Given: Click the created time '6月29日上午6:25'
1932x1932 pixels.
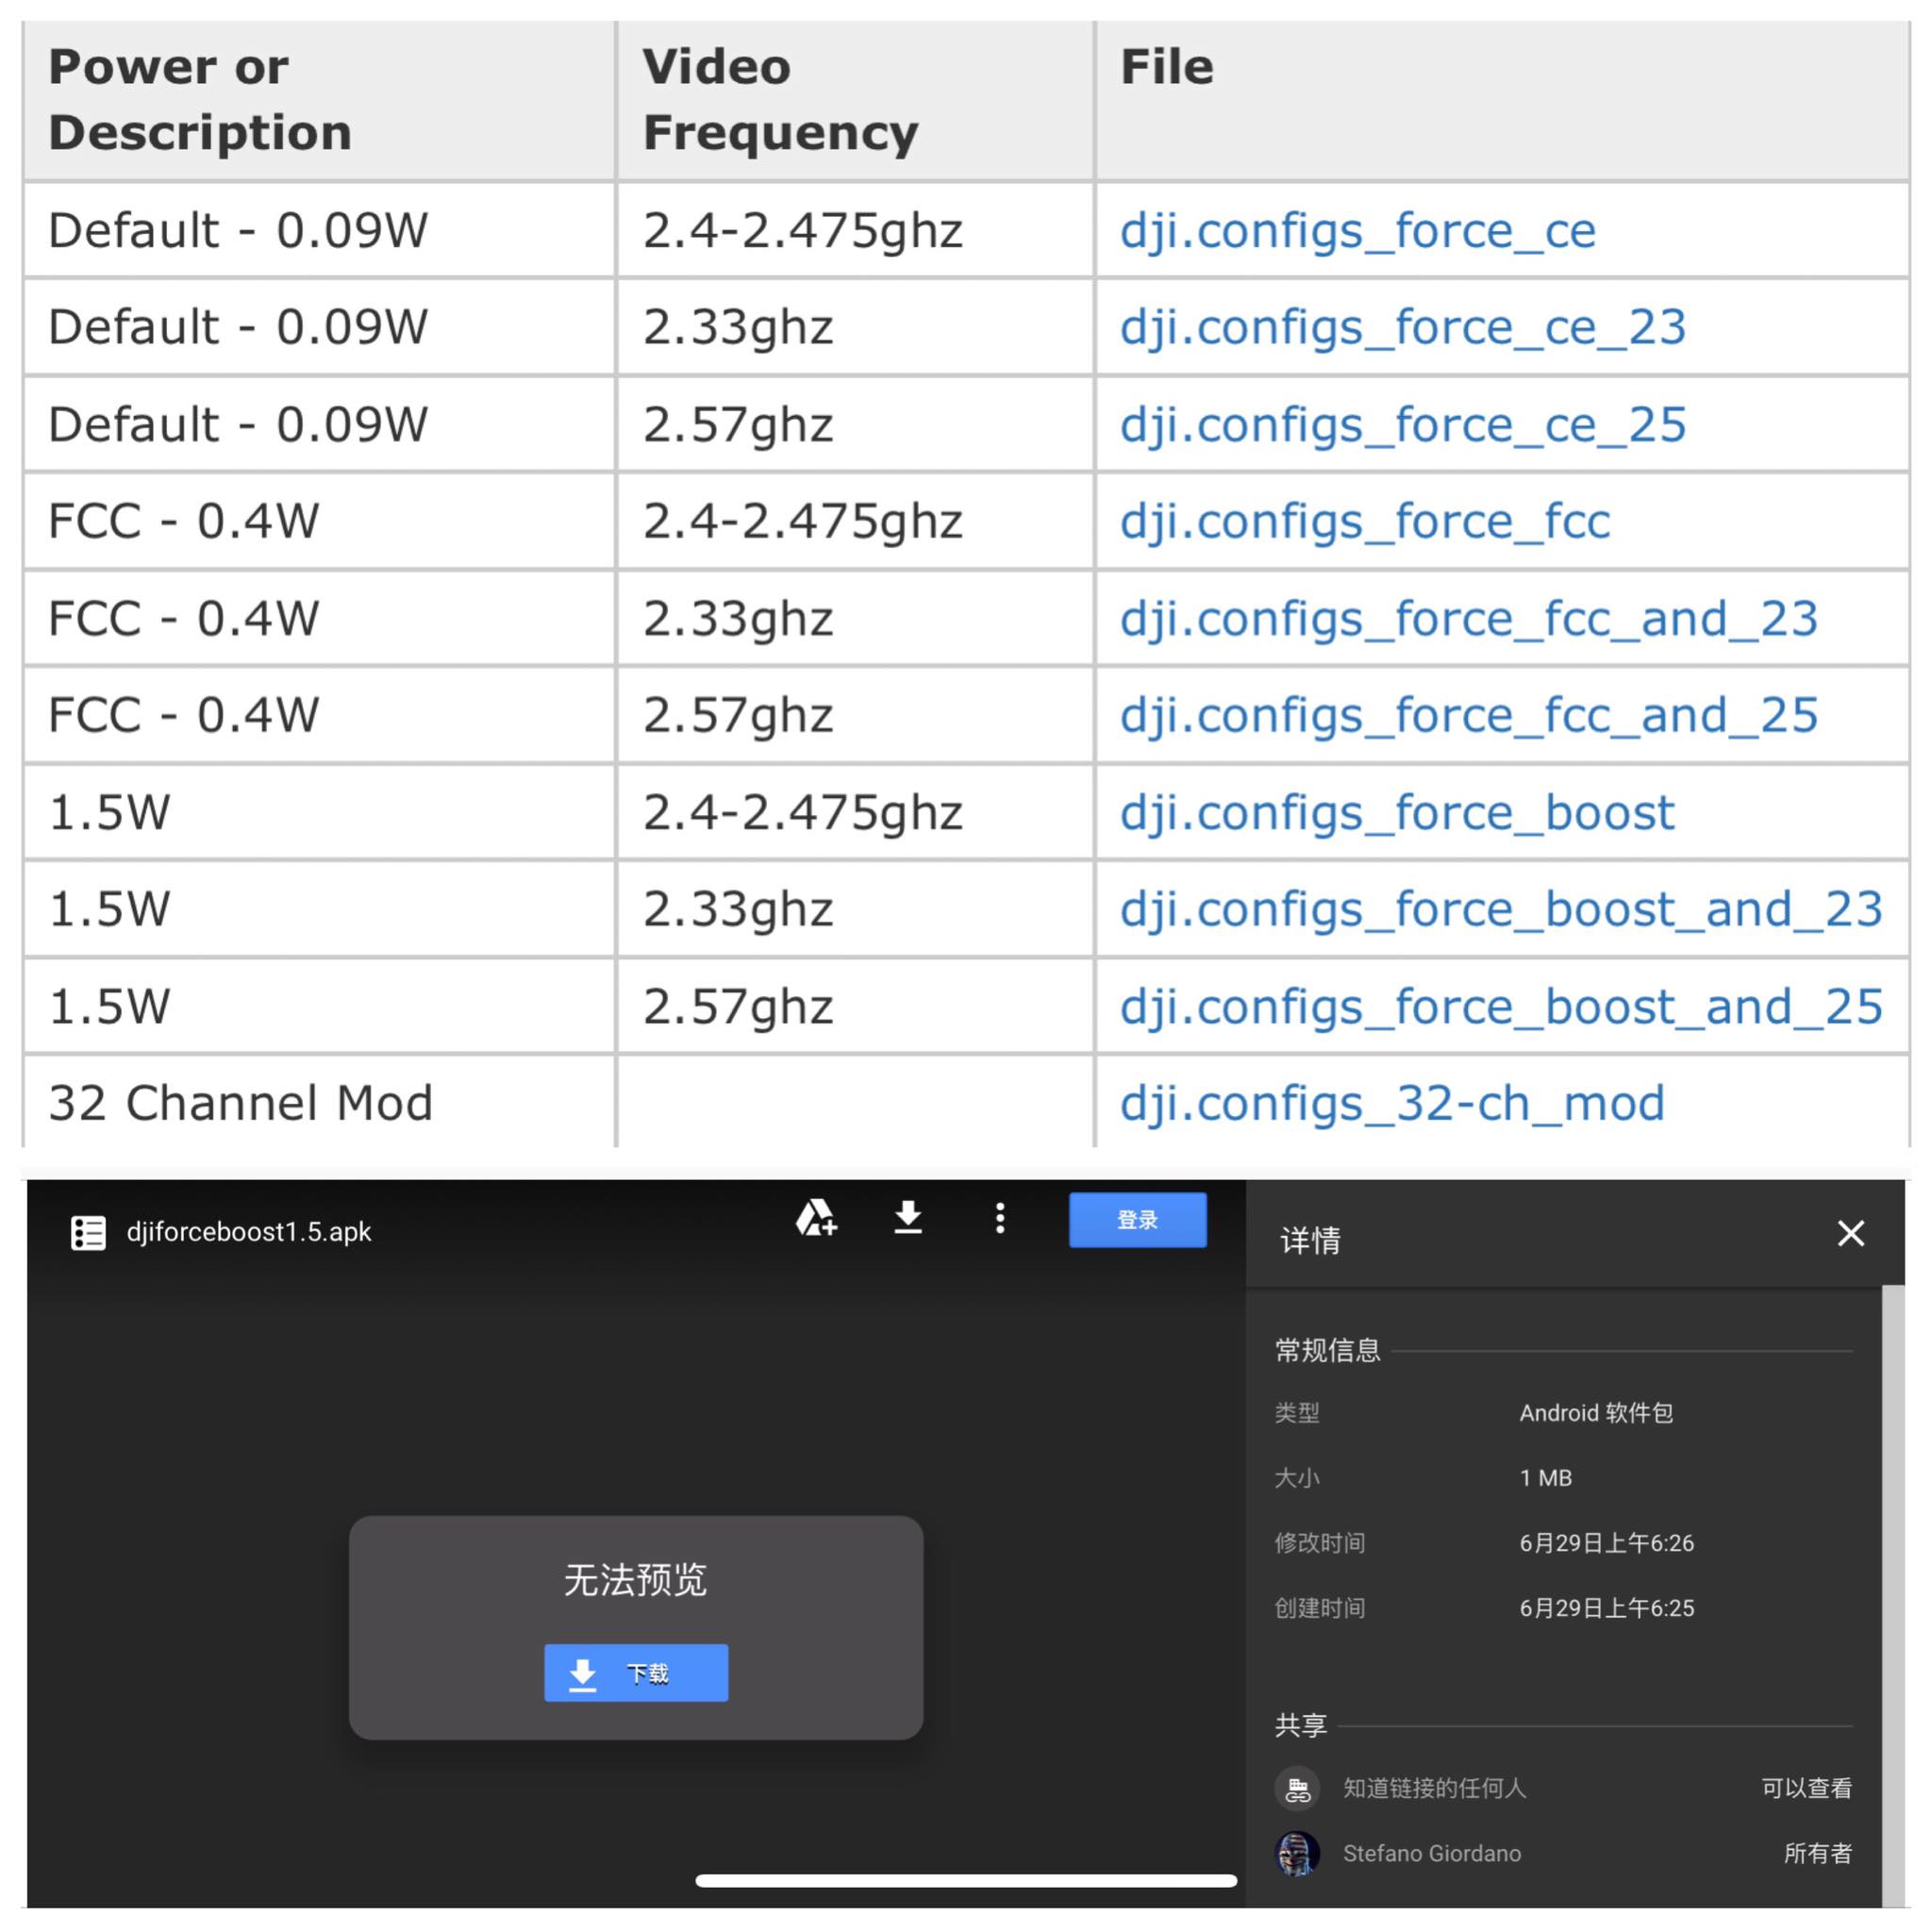Looking at the screenshot, I should pyautogui.click(x=1607, y=1608).
